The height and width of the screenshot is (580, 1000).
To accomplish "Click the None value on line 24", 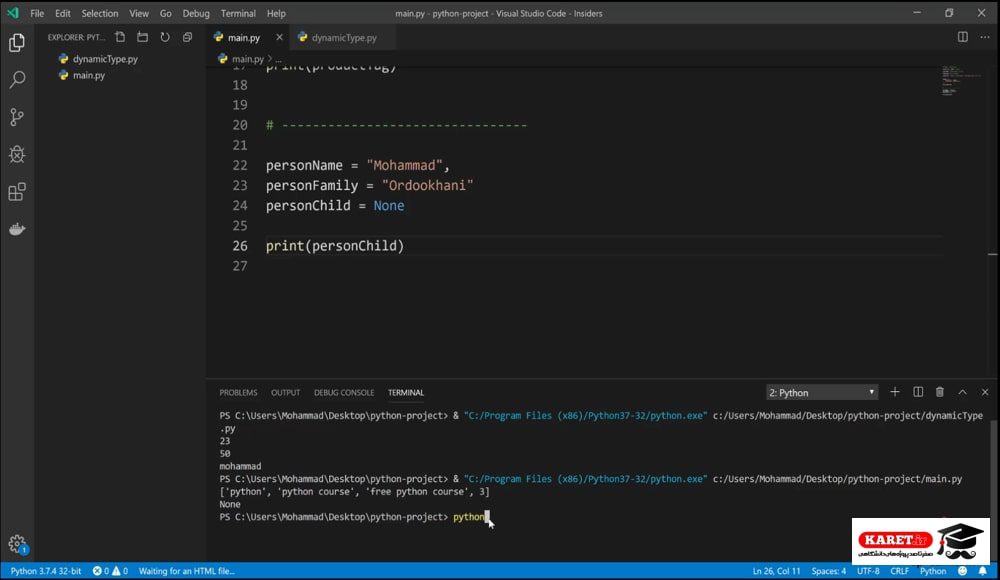I will [388, 205].
